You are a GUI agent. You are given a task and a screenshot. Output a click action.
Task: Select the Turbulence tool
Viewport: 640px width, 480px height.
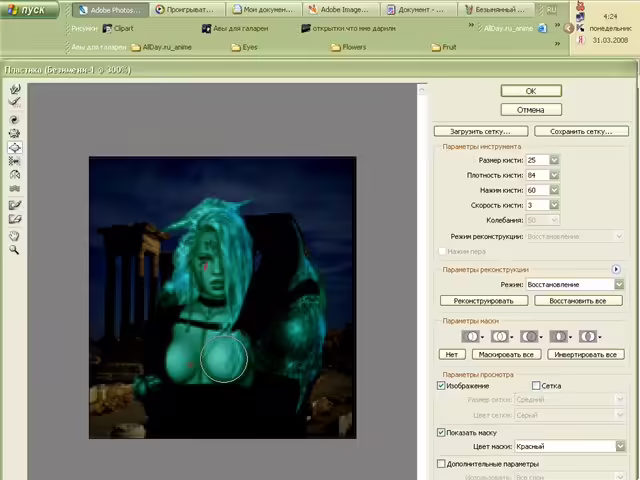coord(15,189)
